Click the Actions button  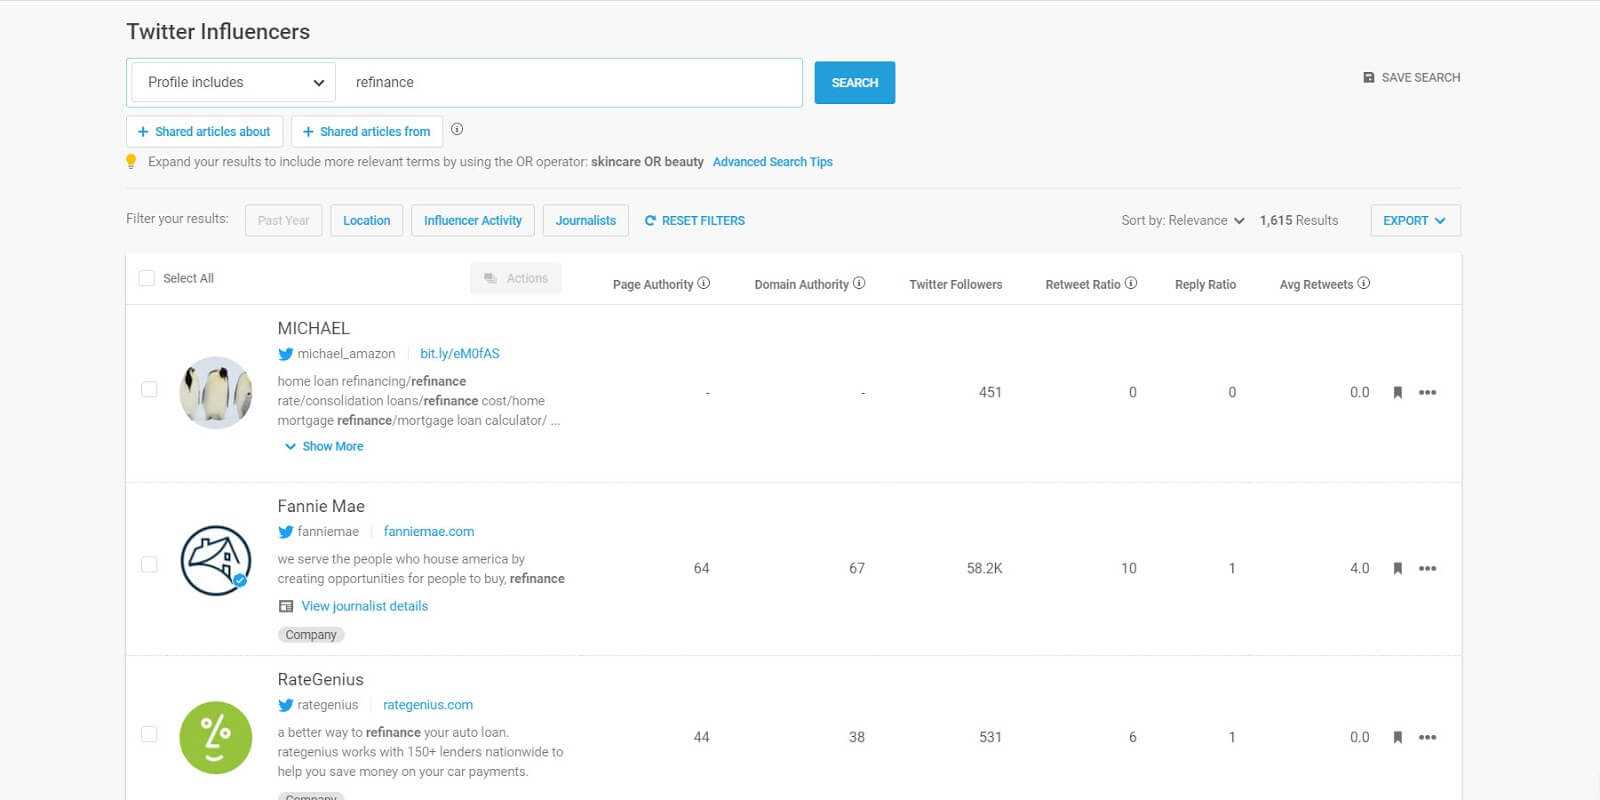[516, 278]
